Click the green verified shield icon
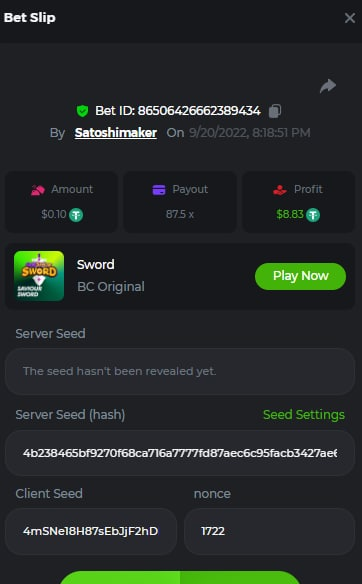The image size is (362, 584). point(82,111)
